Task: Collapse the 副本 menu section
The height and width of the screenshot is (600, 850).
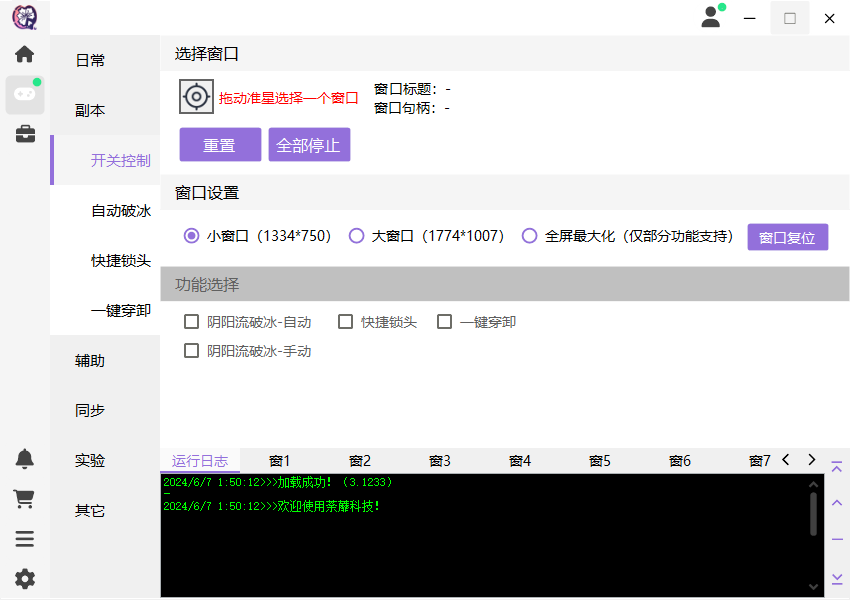Action: click(105, 111)
